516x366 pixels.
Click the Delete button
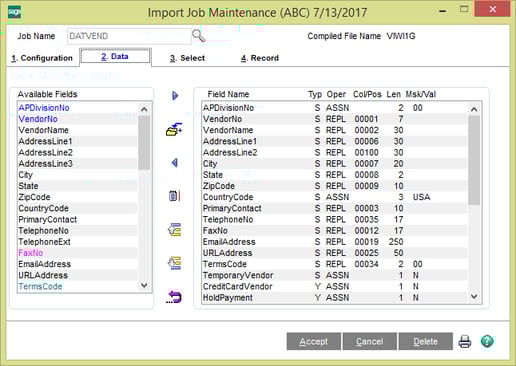pos(426,341)
